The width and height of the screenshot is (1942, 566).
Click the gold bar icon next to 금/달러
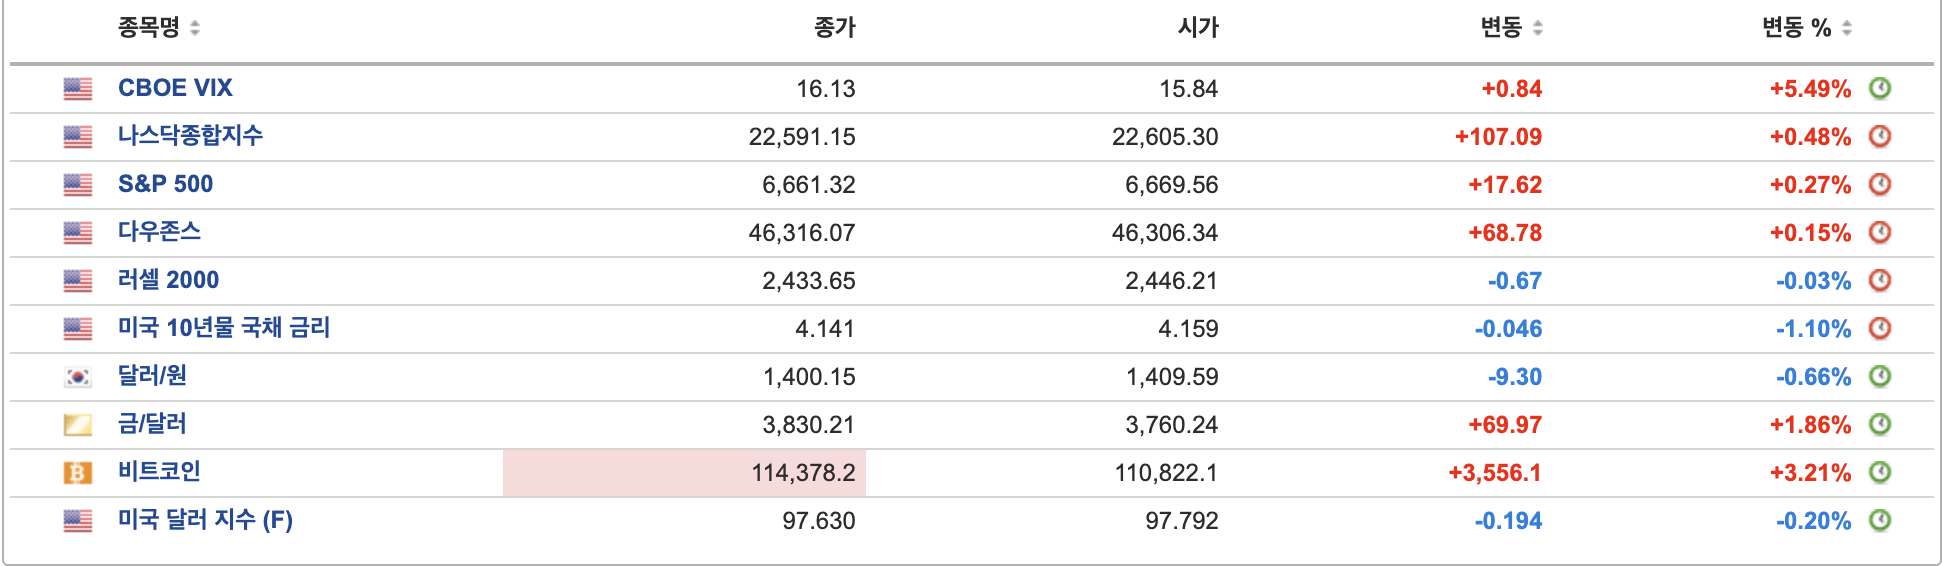tap(78, 425)
